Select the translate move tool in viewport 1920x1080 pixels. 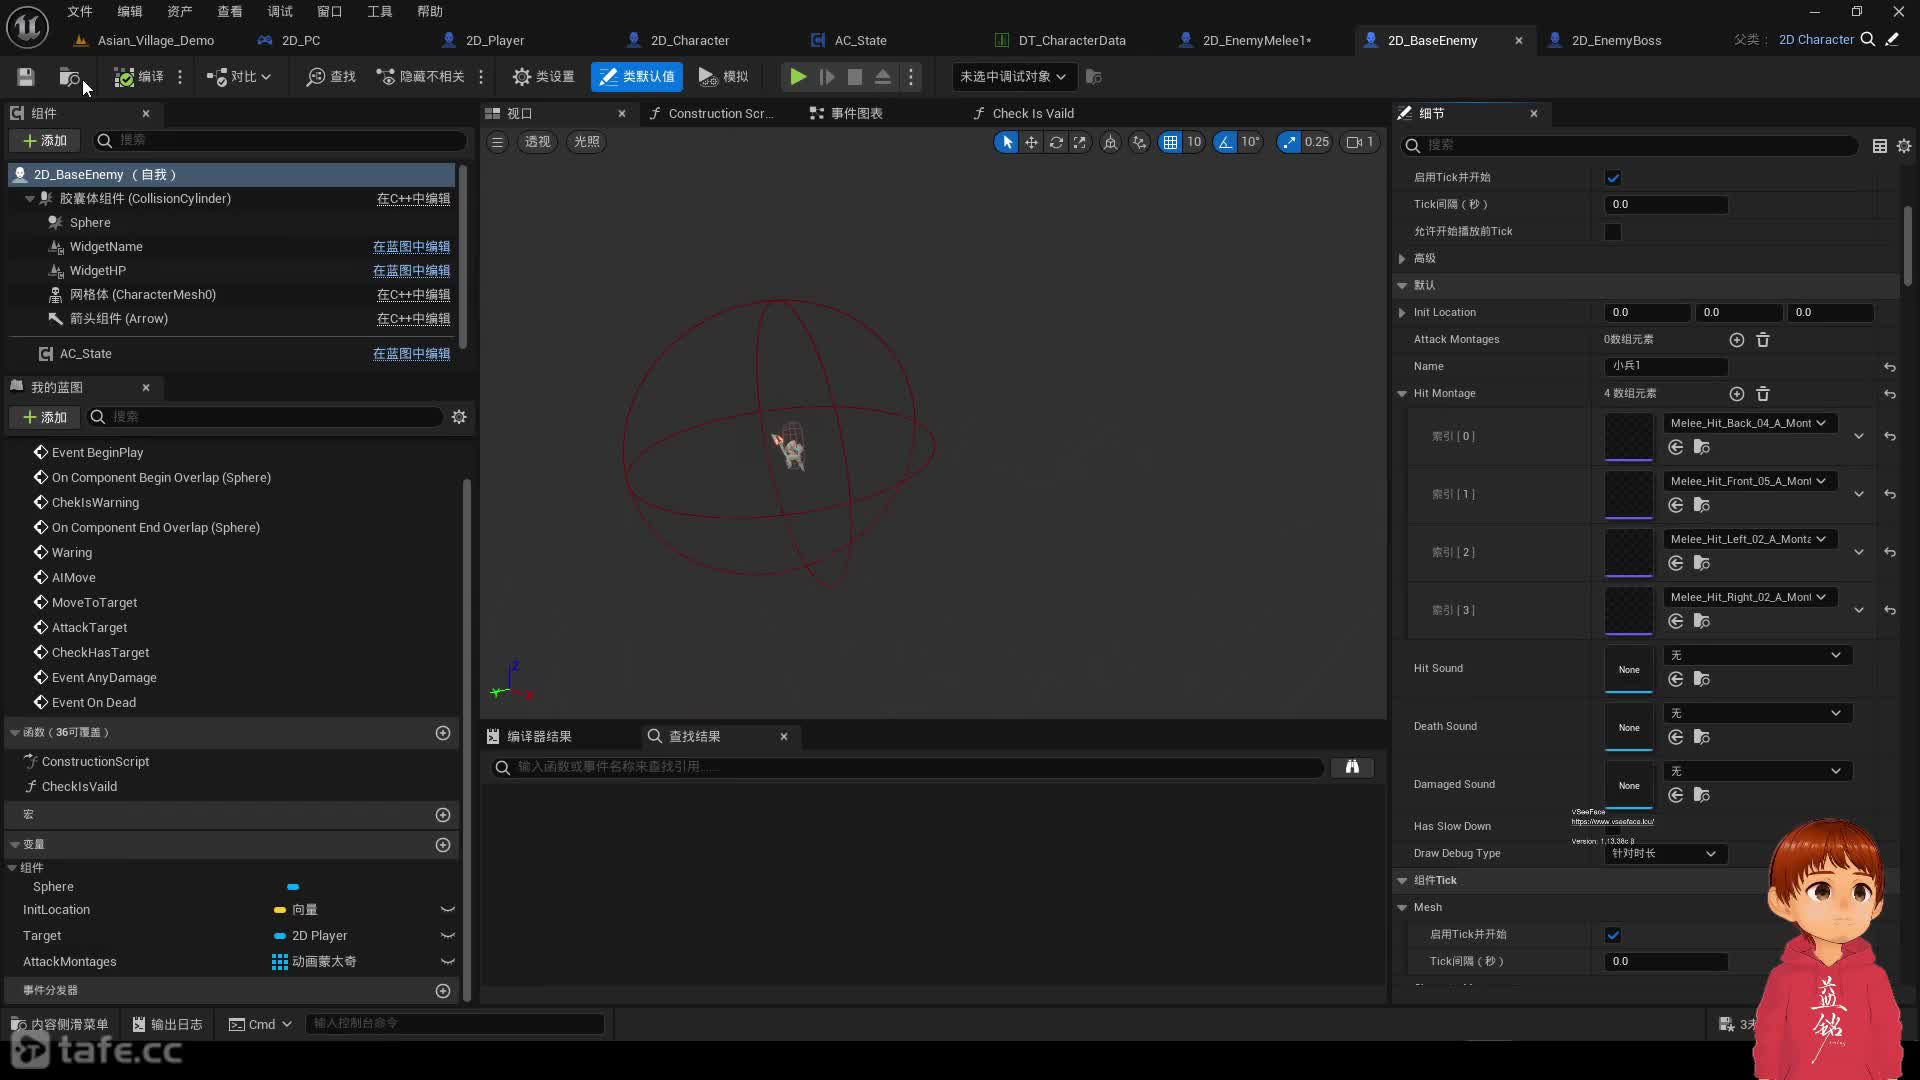tap(1031, 142)
